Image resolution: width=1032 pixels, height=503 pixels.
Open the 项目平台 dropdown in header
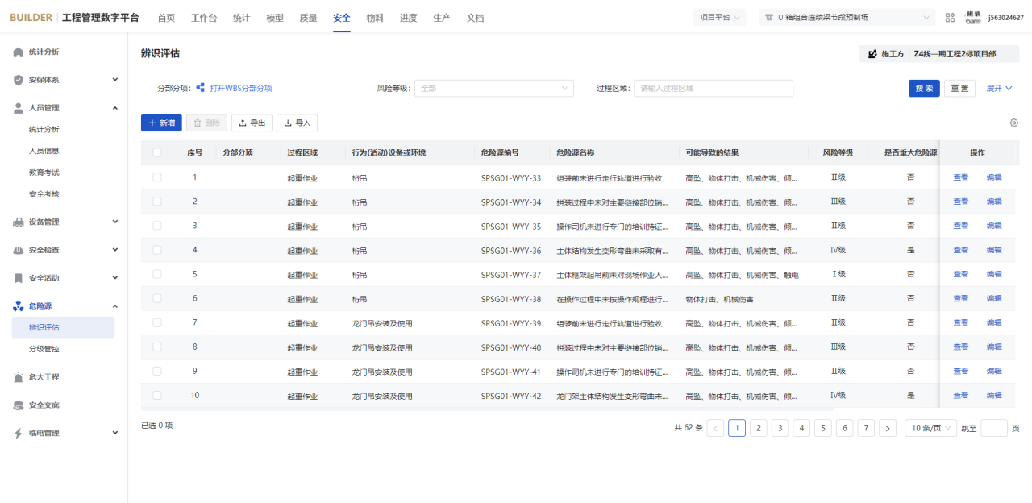[719, 18]
